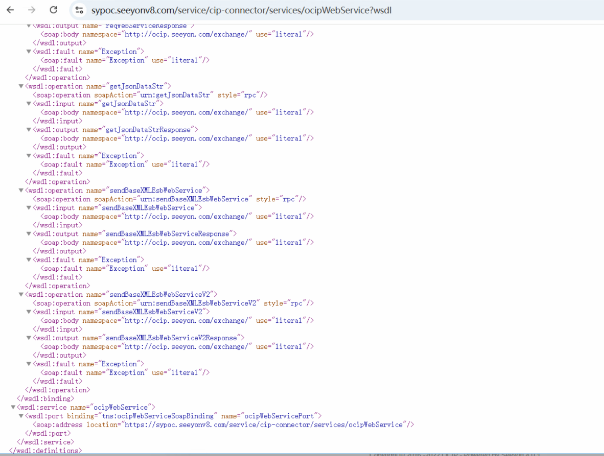This screenshot has width=604, height=456.
Task: Collapse the wsdl:port ocipWebServicePort node
Action: click(22, 415)
